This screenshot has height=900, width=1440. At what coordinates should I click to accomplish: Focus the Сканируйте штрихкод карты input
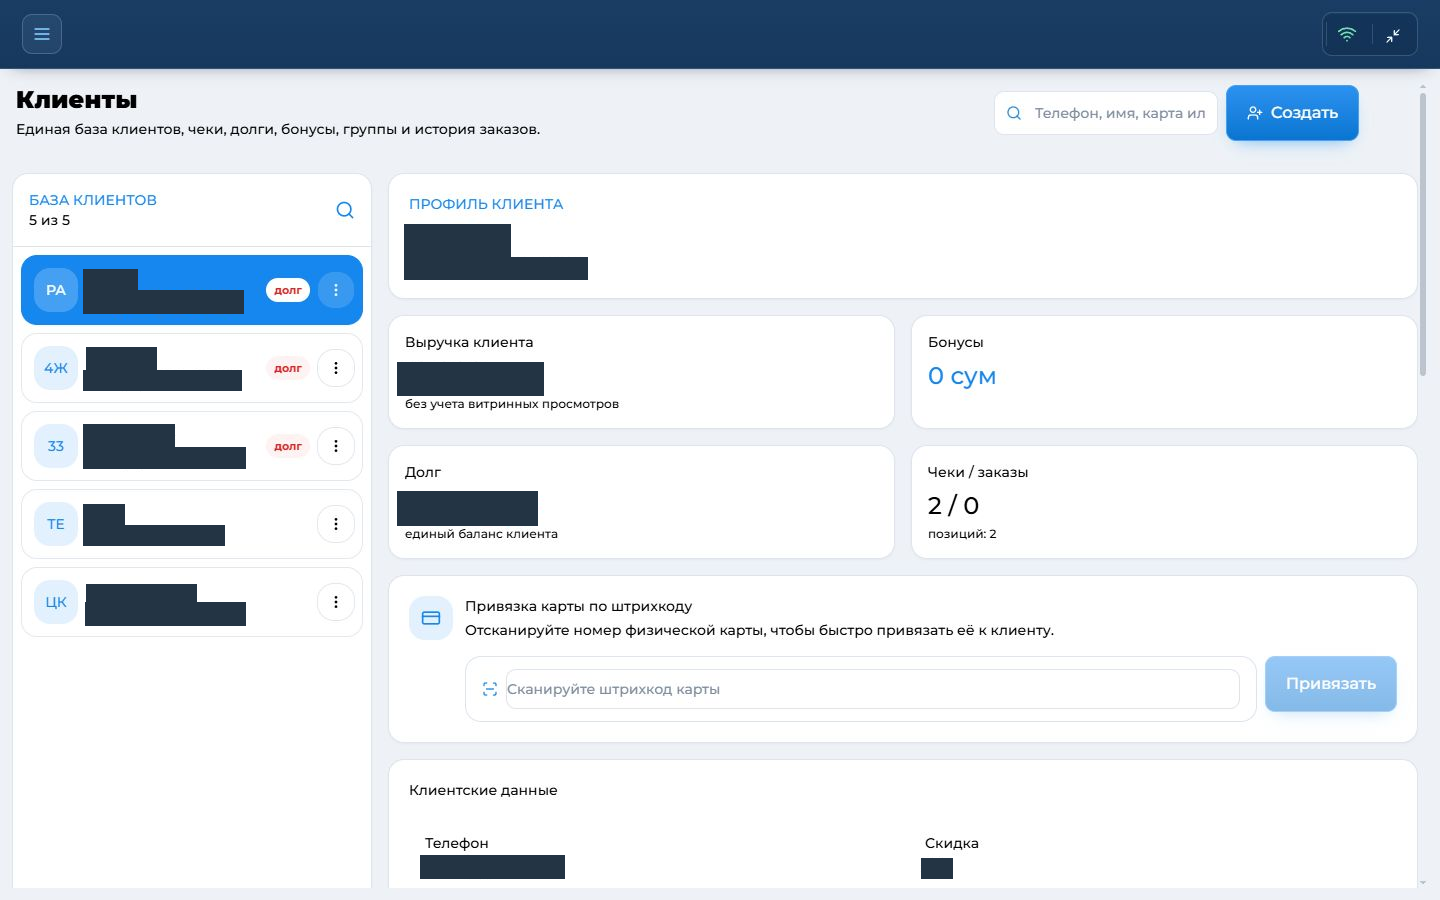tap(873, 689)
